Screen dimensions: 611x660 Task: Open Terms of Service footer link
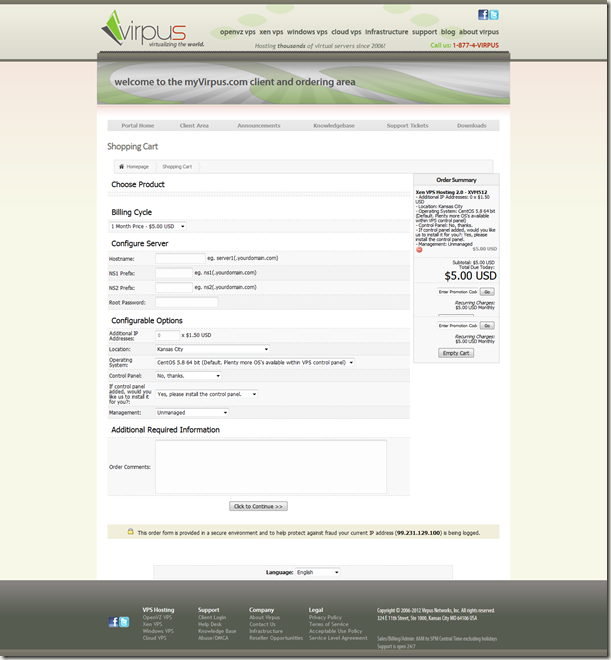click(x=329, y=624)
